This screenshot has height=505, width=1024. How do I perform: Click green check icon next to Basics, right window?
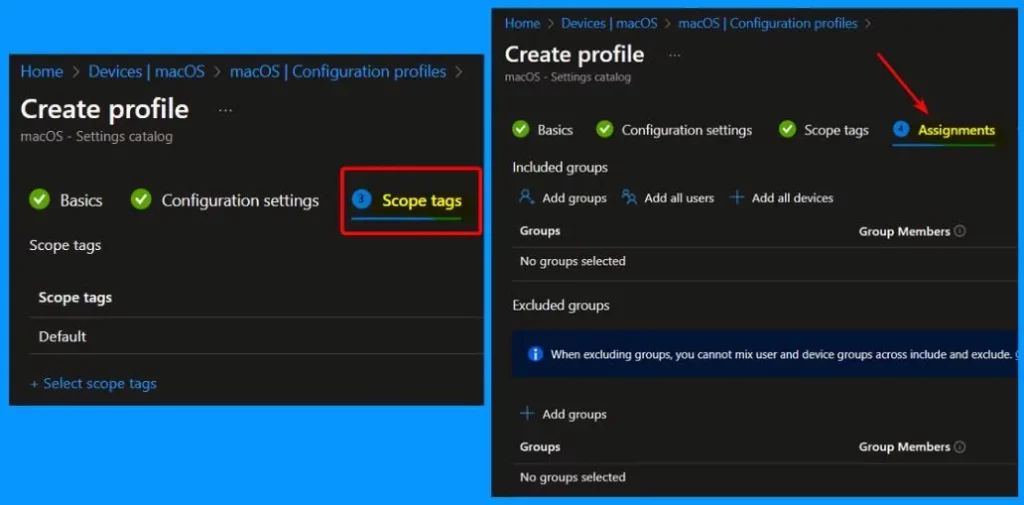[x=520, y=129]
